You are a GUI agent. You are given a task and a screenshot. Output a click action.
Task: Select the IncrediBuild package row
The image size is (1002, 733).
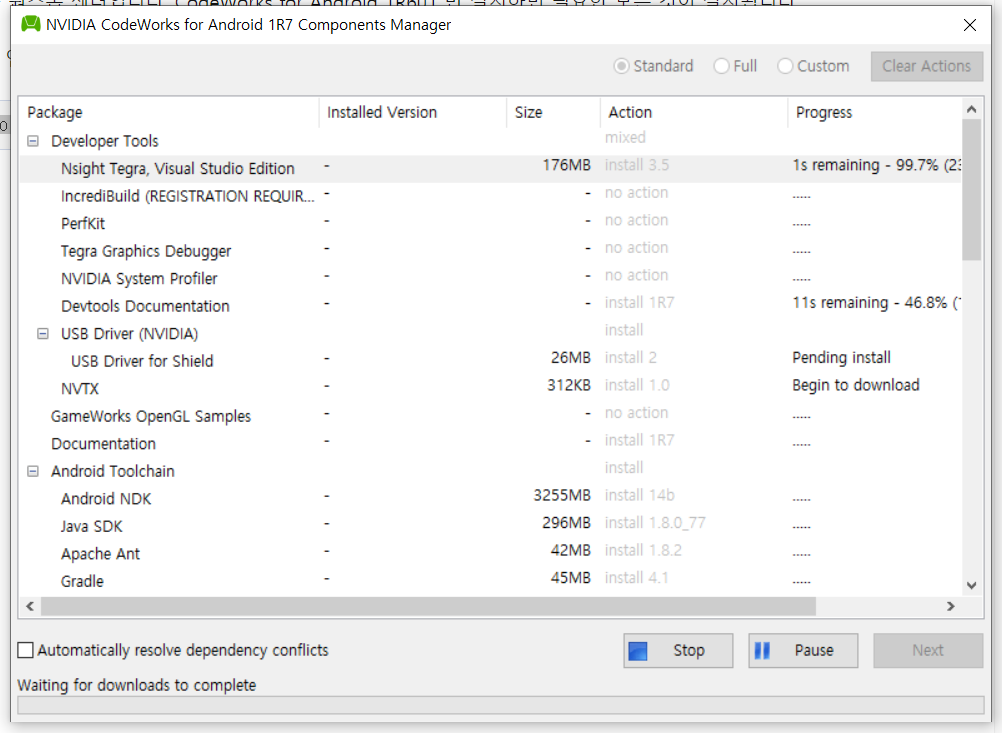click(x=490, y=196)
